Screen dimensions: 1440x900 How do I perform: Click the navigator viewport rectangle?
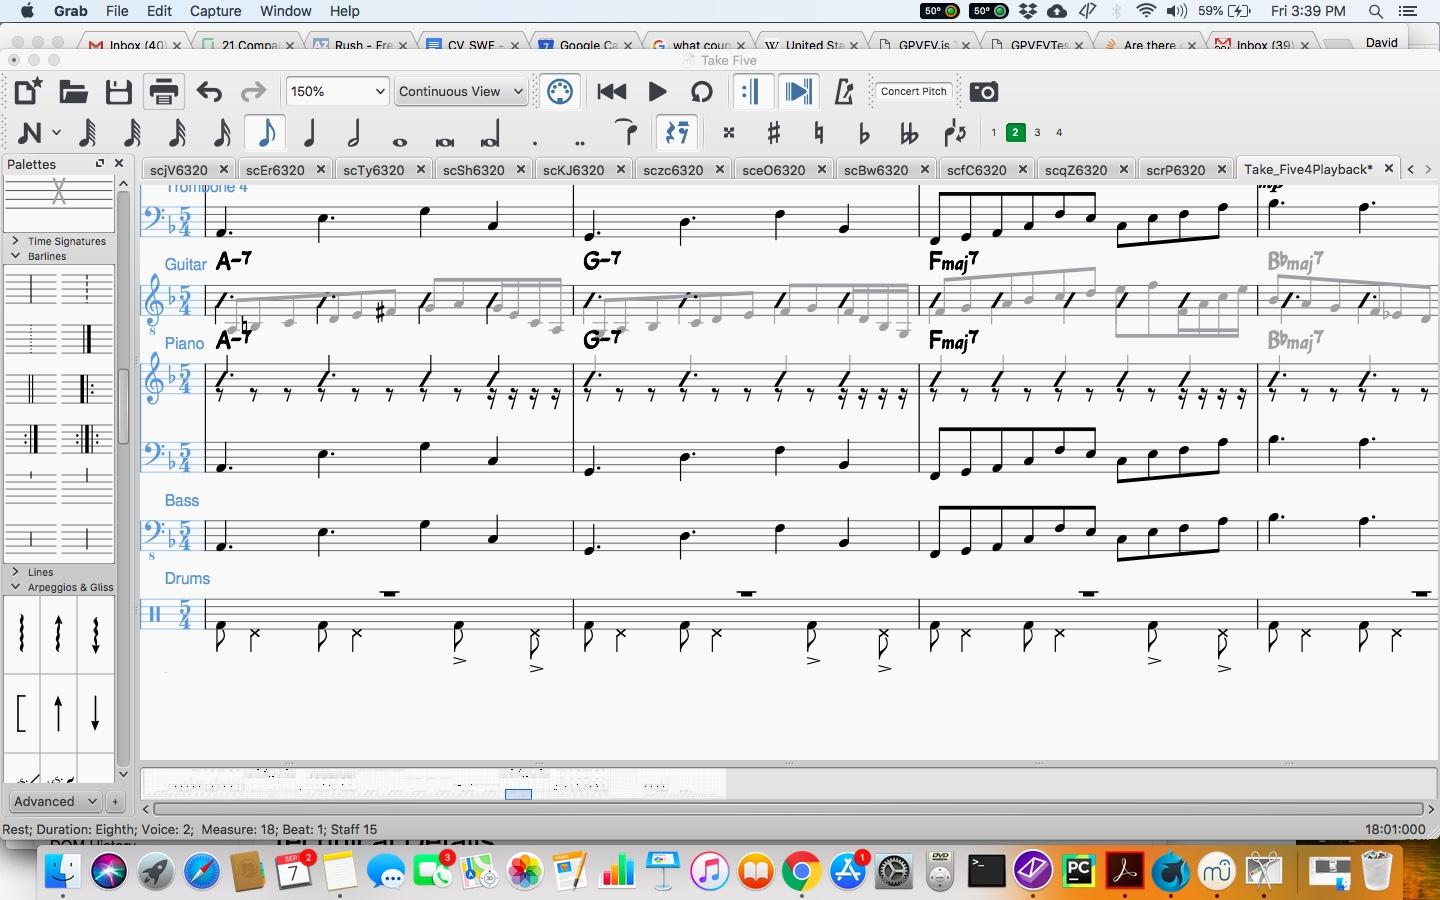[518, 794]
